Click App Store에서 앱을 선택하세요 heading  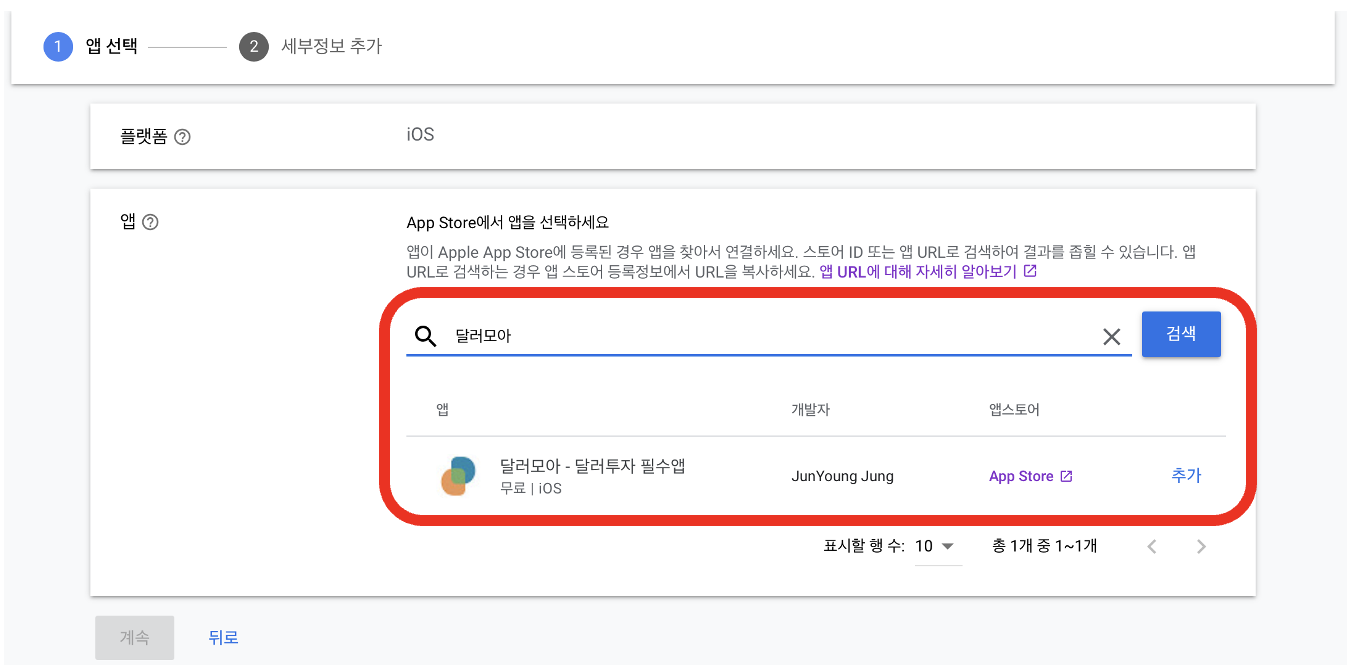pyautogui.click(x=508, y=222)
